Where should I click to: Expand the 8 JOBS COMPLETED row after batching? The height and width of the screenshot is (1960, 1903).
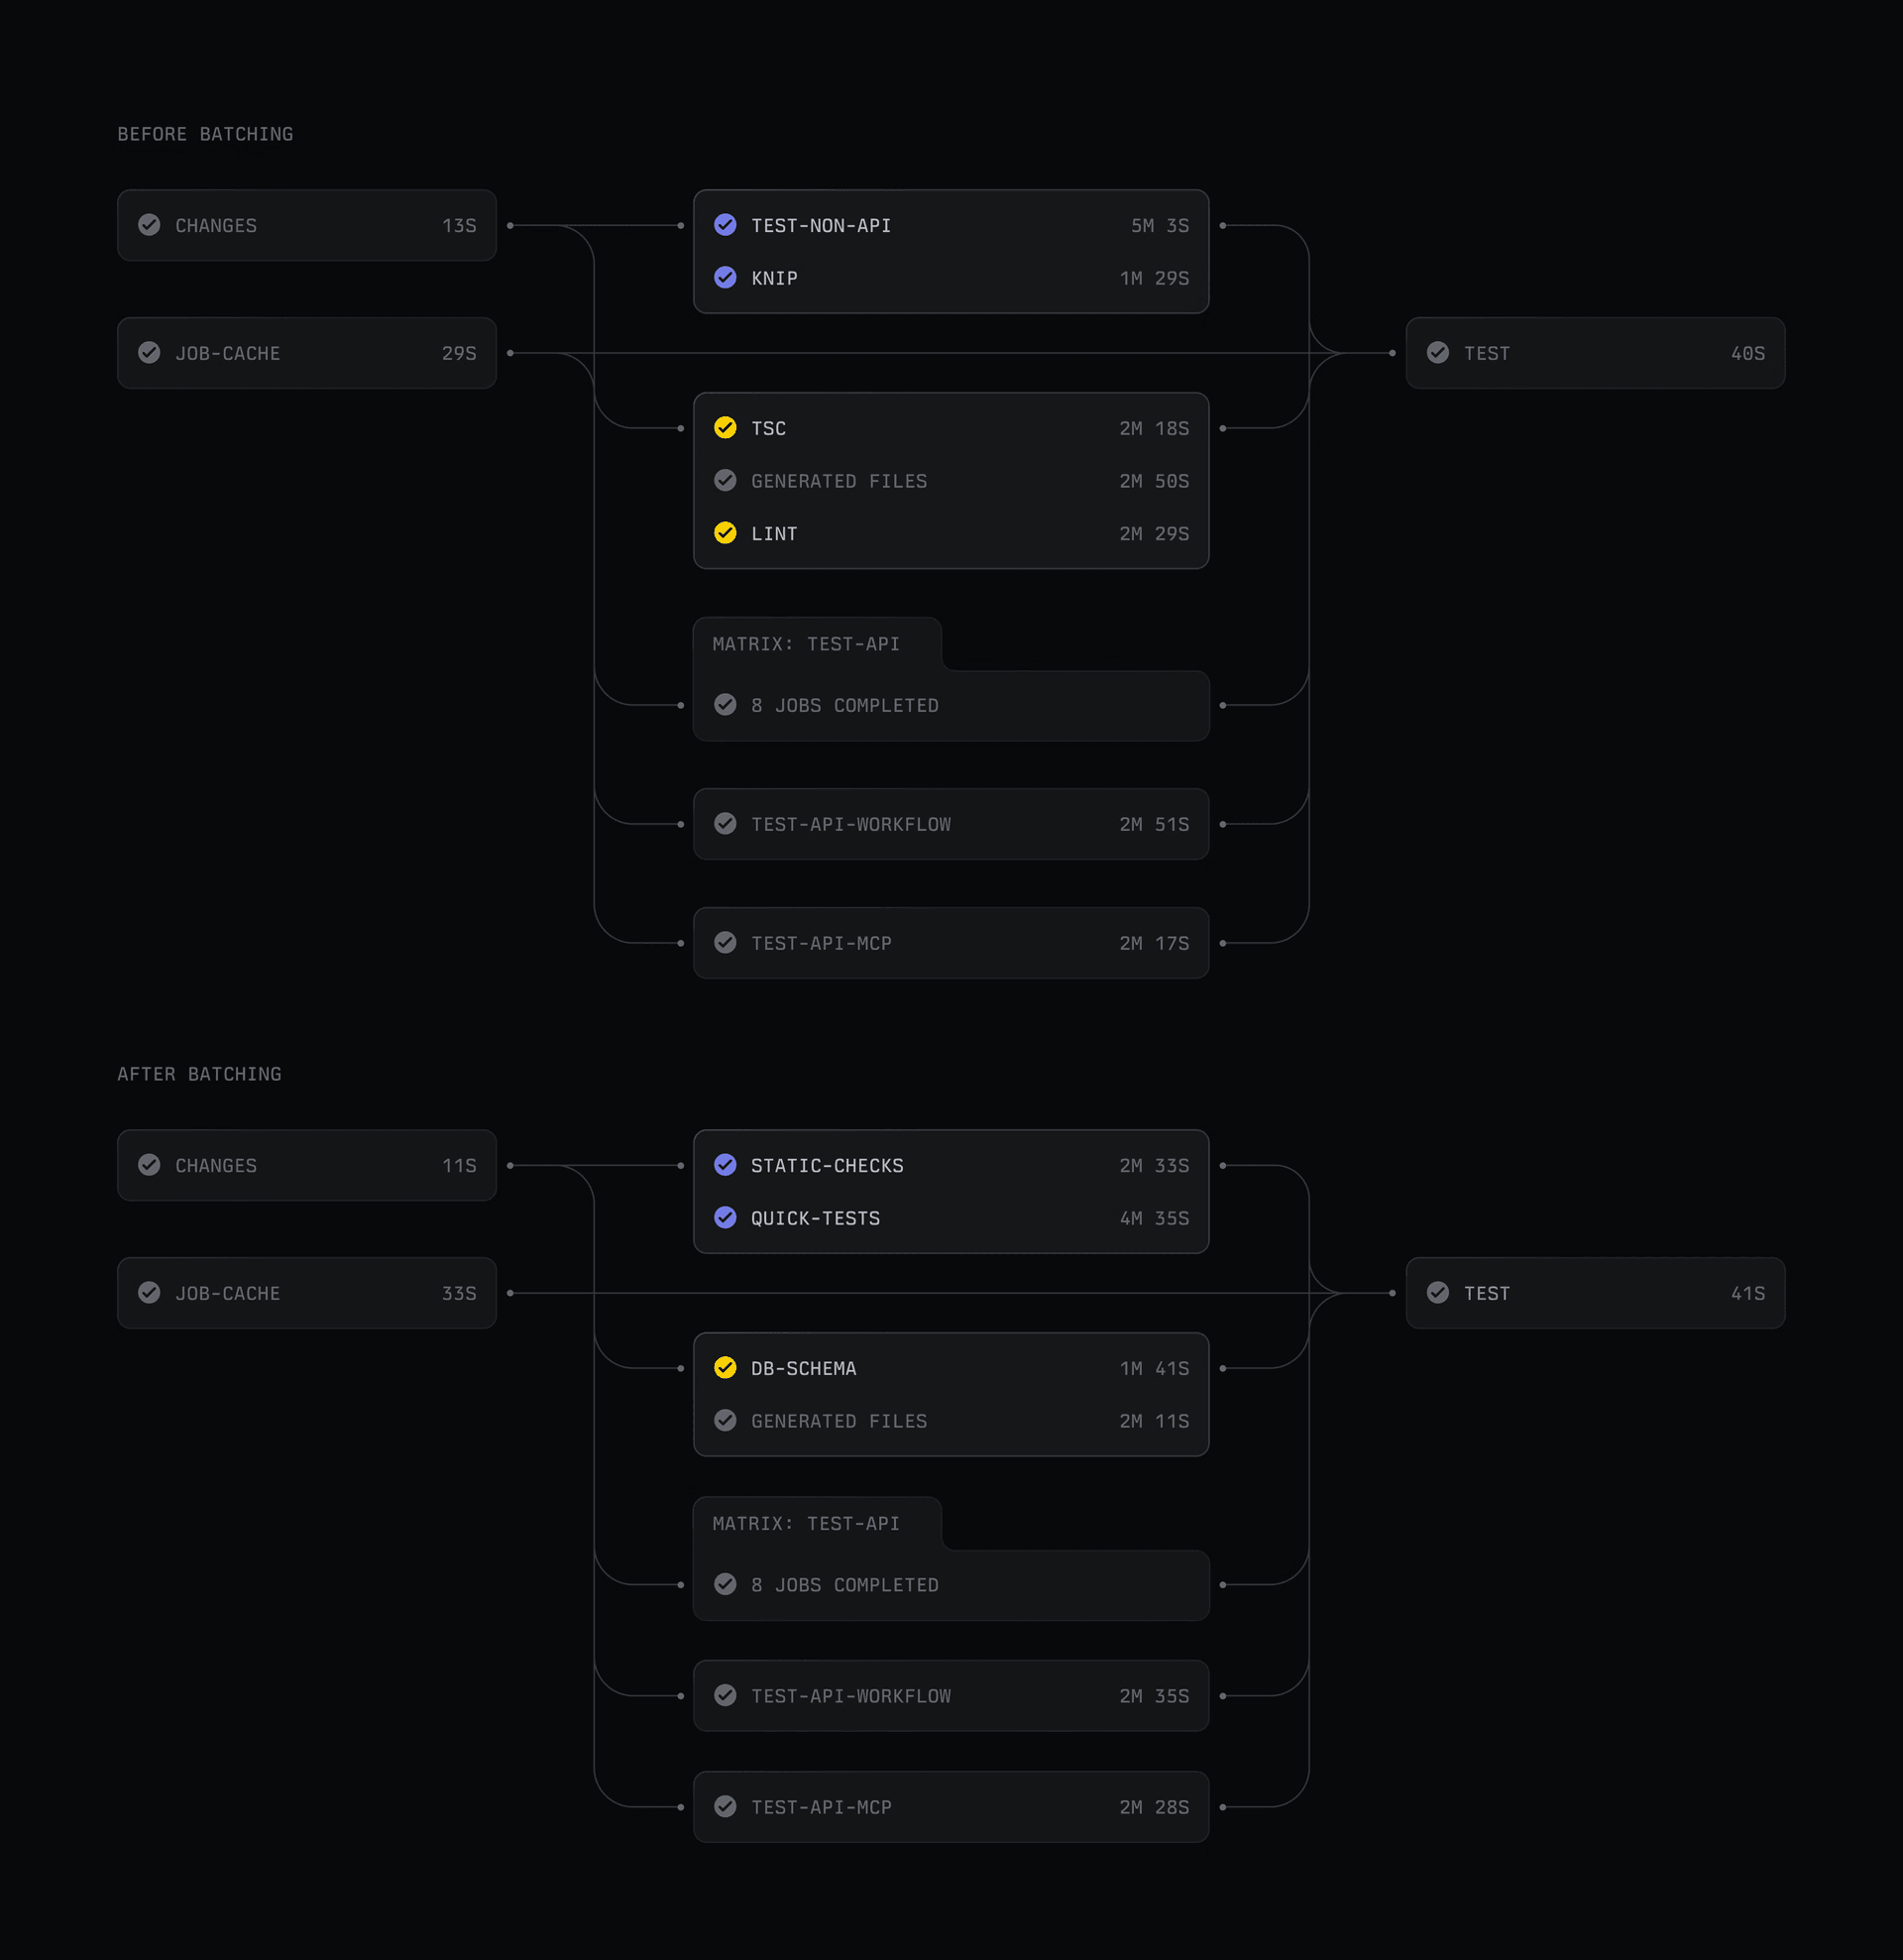point(951,1585)
